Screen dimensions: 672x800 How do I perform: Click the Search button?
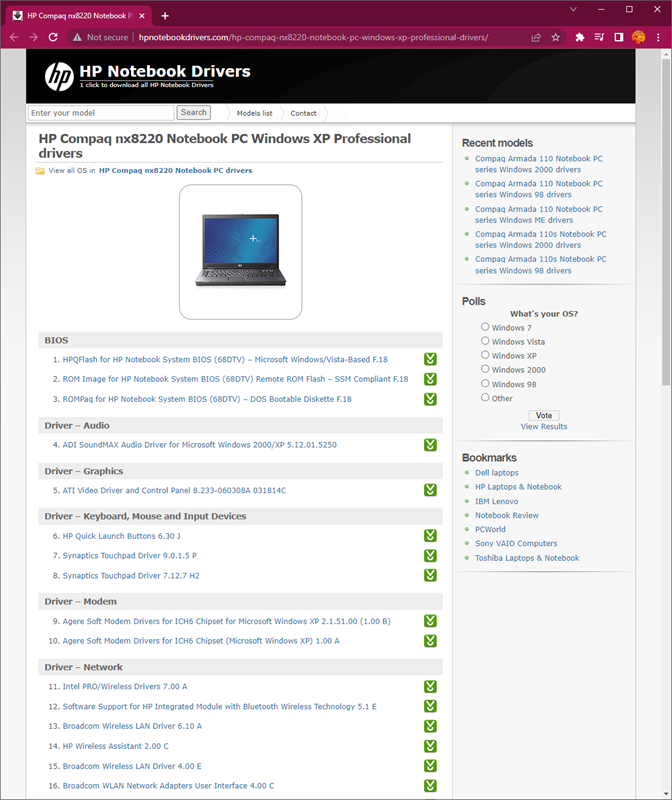[x=193, y=112]
